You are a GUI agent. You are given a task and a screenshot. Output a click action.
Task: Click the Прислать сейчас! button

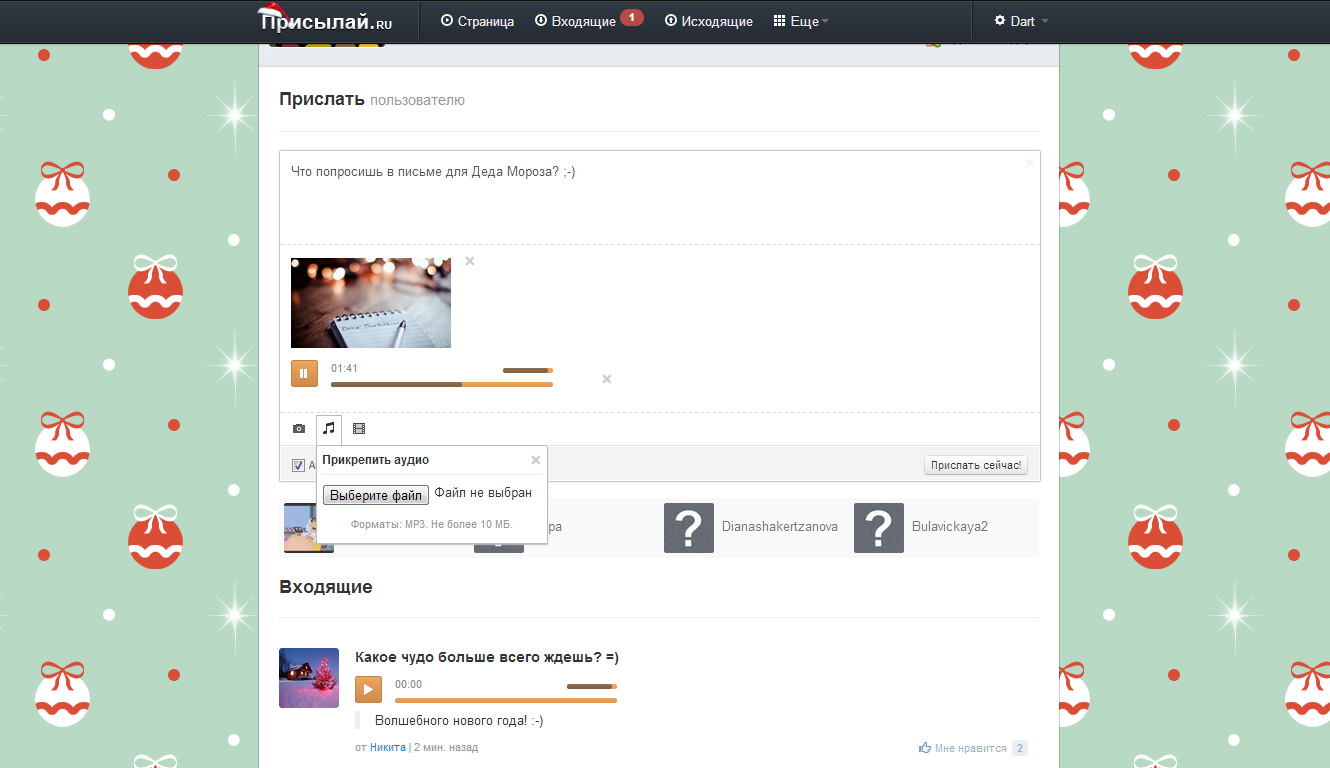975,465
